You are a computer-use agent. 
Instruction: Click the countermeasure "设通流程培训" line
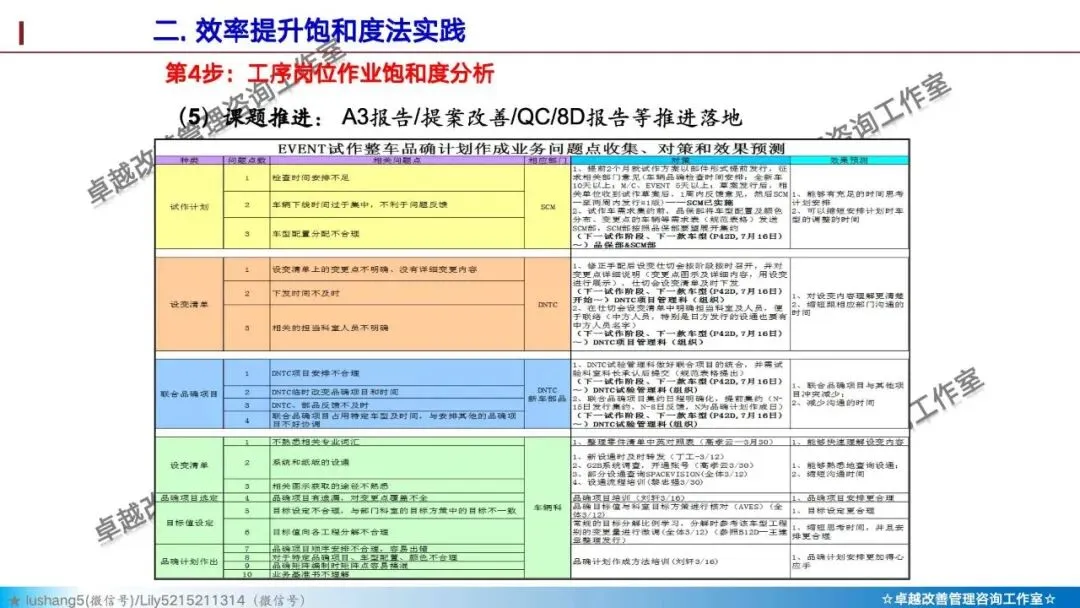(x=638, y=482)
